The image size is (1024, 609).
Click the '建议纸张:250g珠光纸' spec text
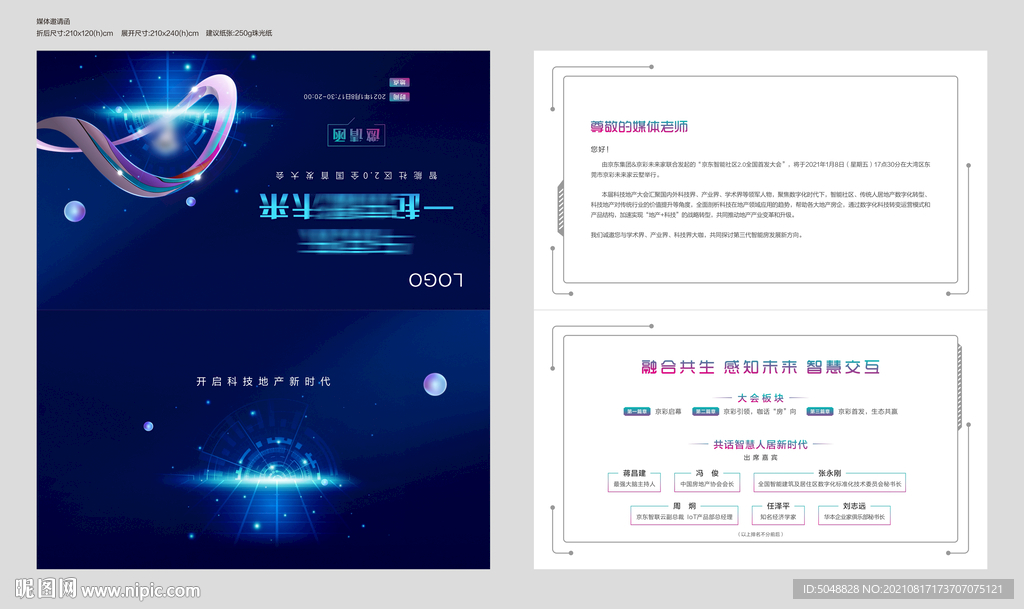[x=239, y=33]
